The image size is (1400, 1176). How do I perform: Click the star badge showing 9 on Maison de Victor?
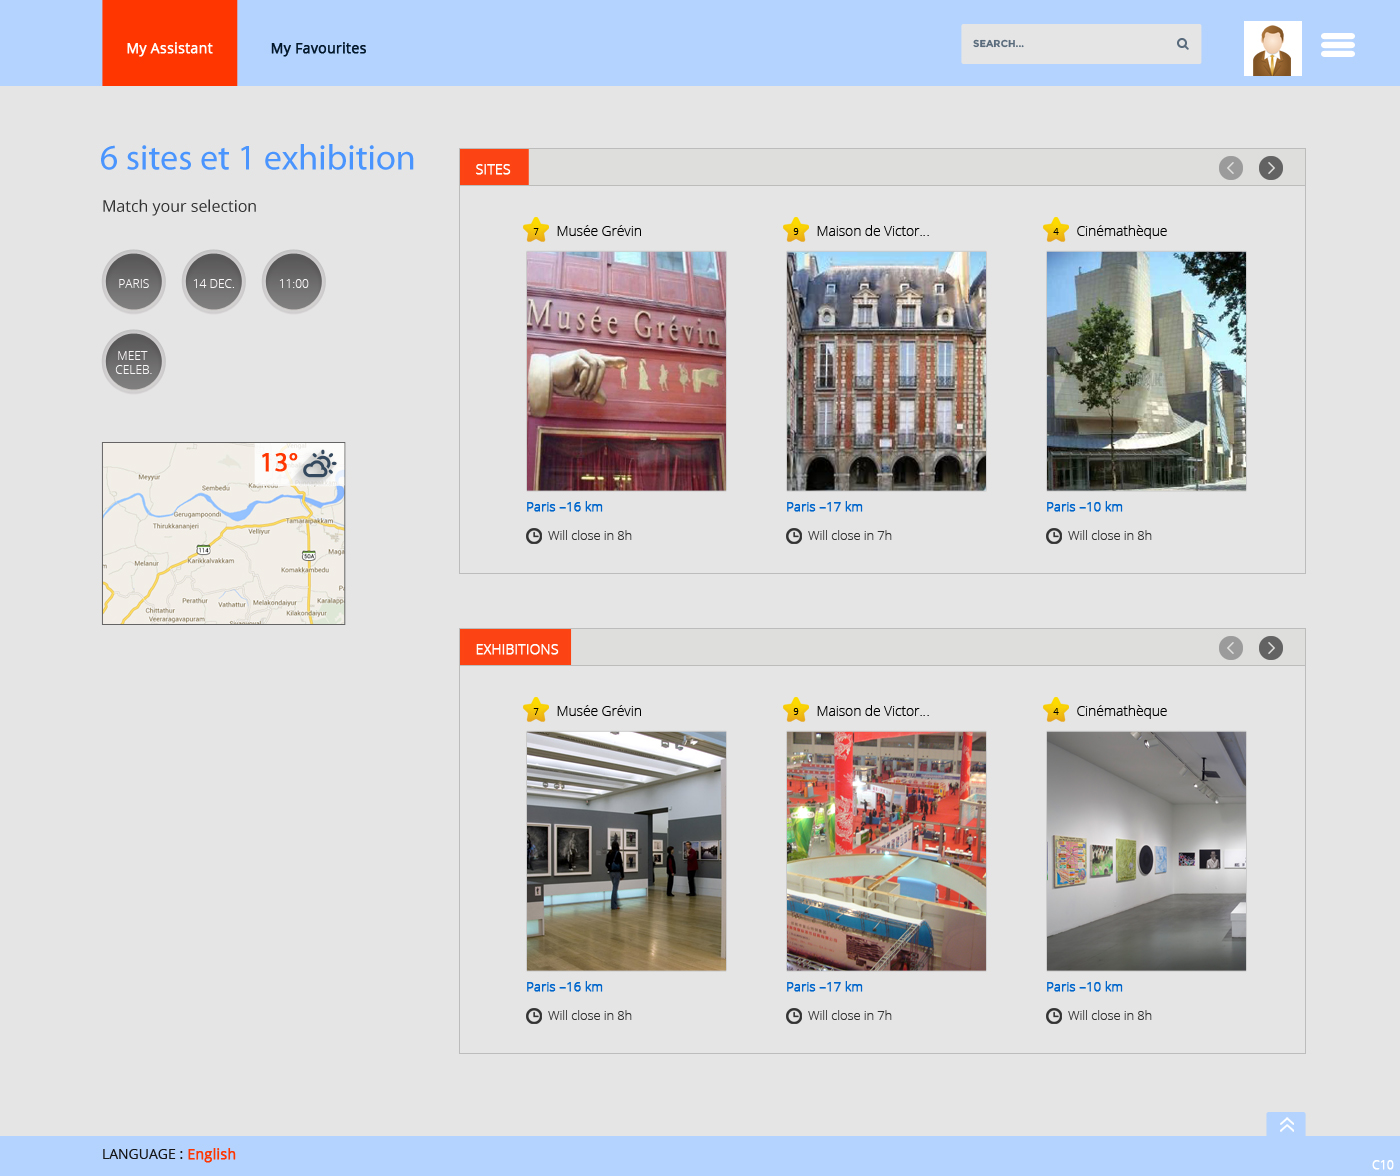[x=795, y=230]
